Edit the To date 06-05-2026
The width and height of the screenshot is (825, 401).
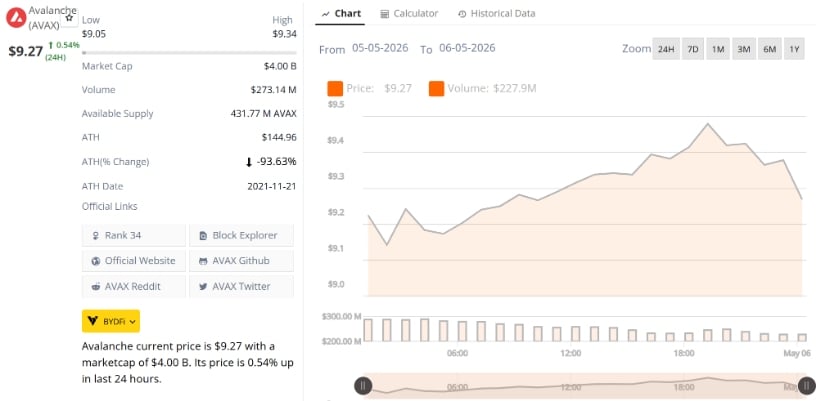[467, 48]
